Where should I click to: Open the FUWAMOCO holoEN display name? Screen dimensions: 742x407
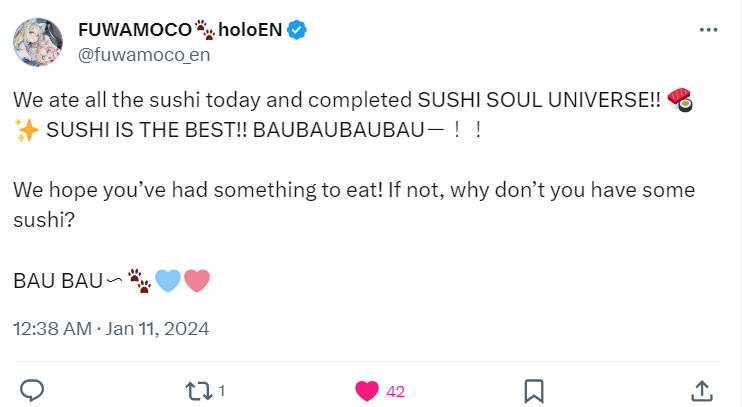tap(180, 30)
